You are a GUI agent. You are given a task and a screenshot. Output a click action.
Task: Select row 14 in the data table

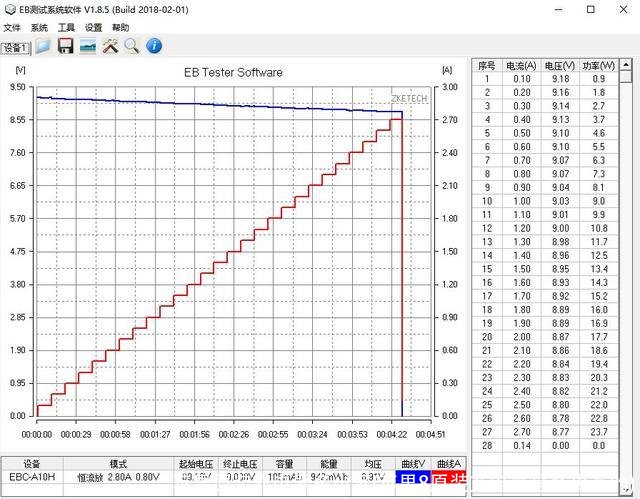click(487, 255)
